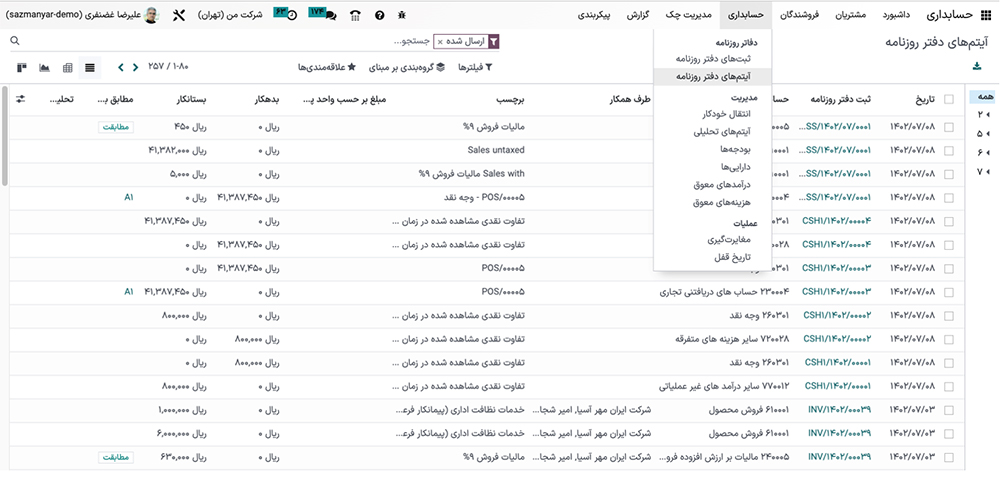Switch to pivot table view
This screenshot has height=492, width=1000.
point(67,68)
